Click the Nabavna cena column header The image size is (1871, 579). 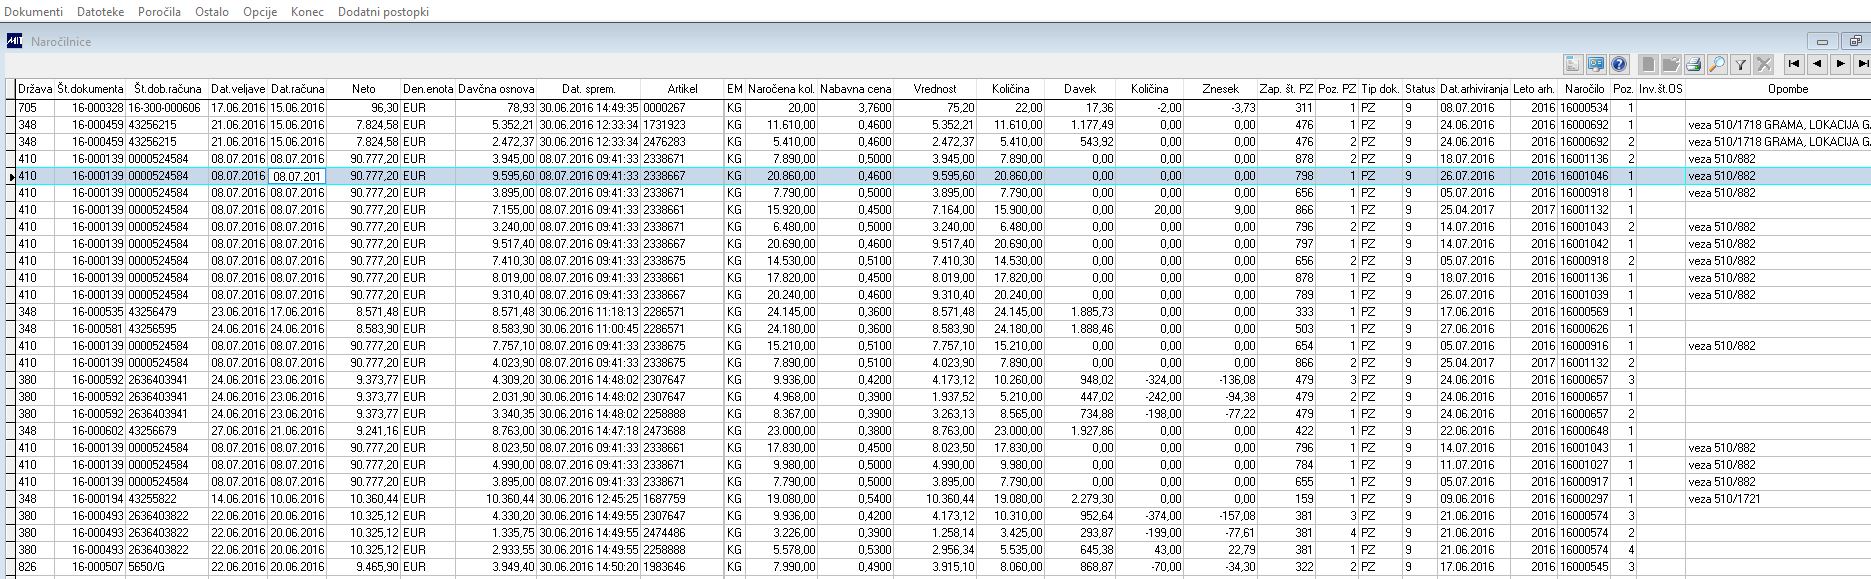pos(855,89)
